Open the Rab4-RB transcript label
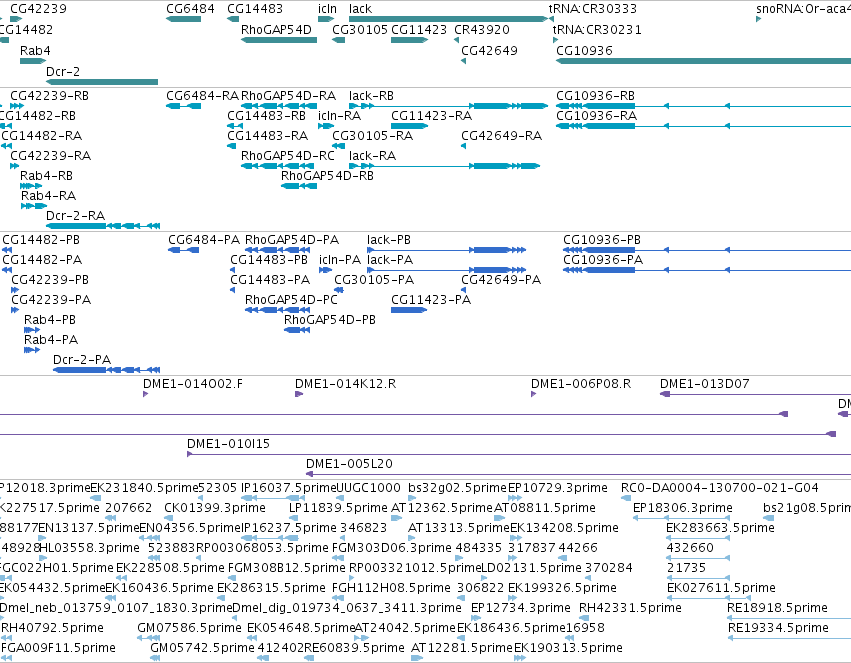Image resolution: width=851 pixels, height=663 pixels. click(46, 176)
